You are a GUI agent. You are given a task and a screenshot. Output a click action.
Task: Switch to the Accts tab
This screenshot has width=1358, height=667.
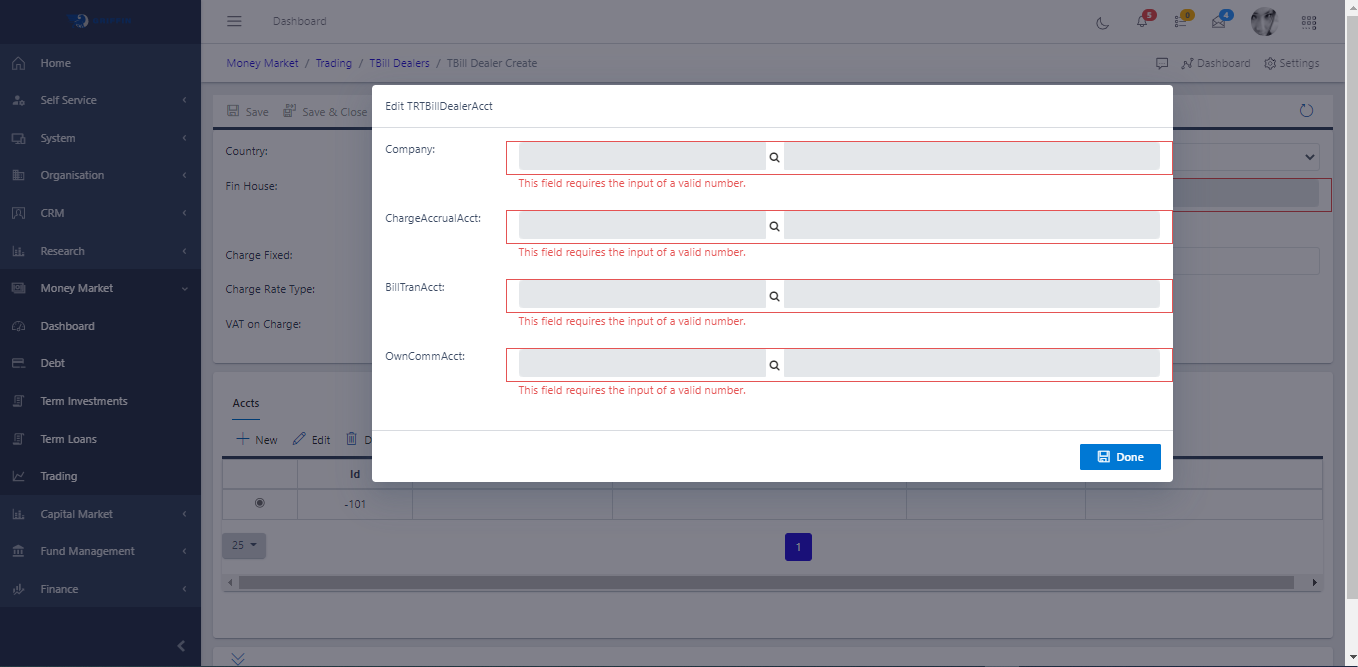[x=246, y=403]
